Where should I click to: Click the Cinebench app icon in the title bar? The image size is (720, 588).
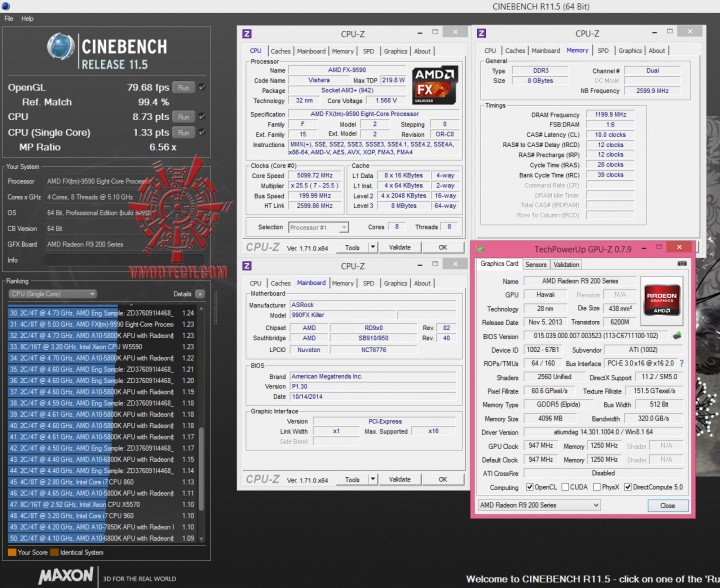click(x=5, y=6)
